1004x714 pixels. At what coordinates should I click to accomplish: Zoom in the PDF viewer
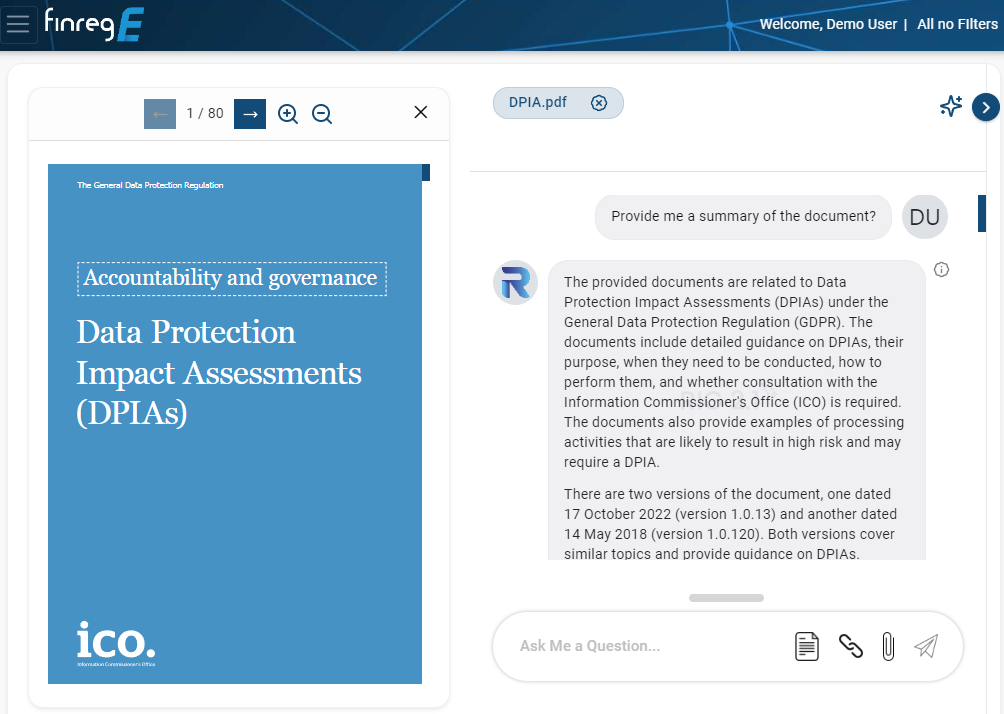(x=288, y=114)
